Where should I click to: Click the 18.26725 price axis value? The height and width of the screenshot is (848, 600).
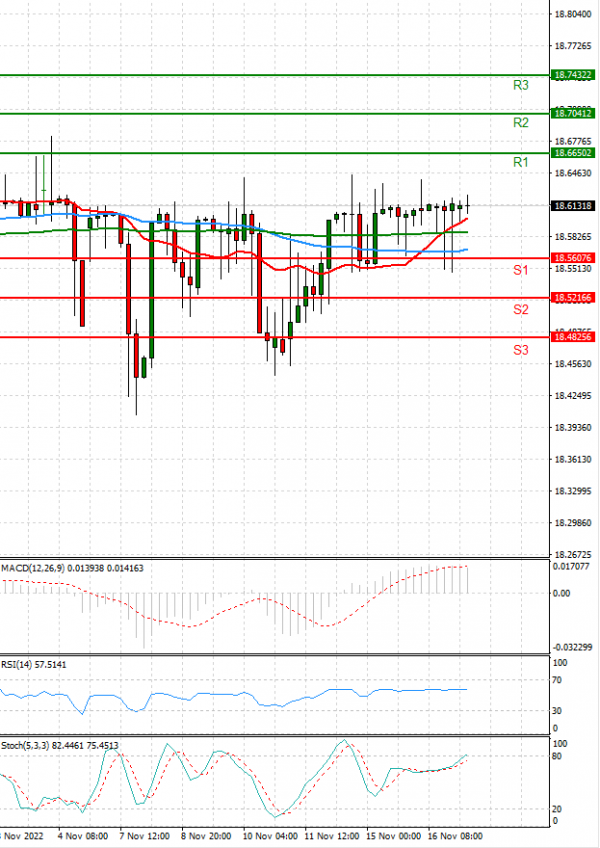coord(573,555)
